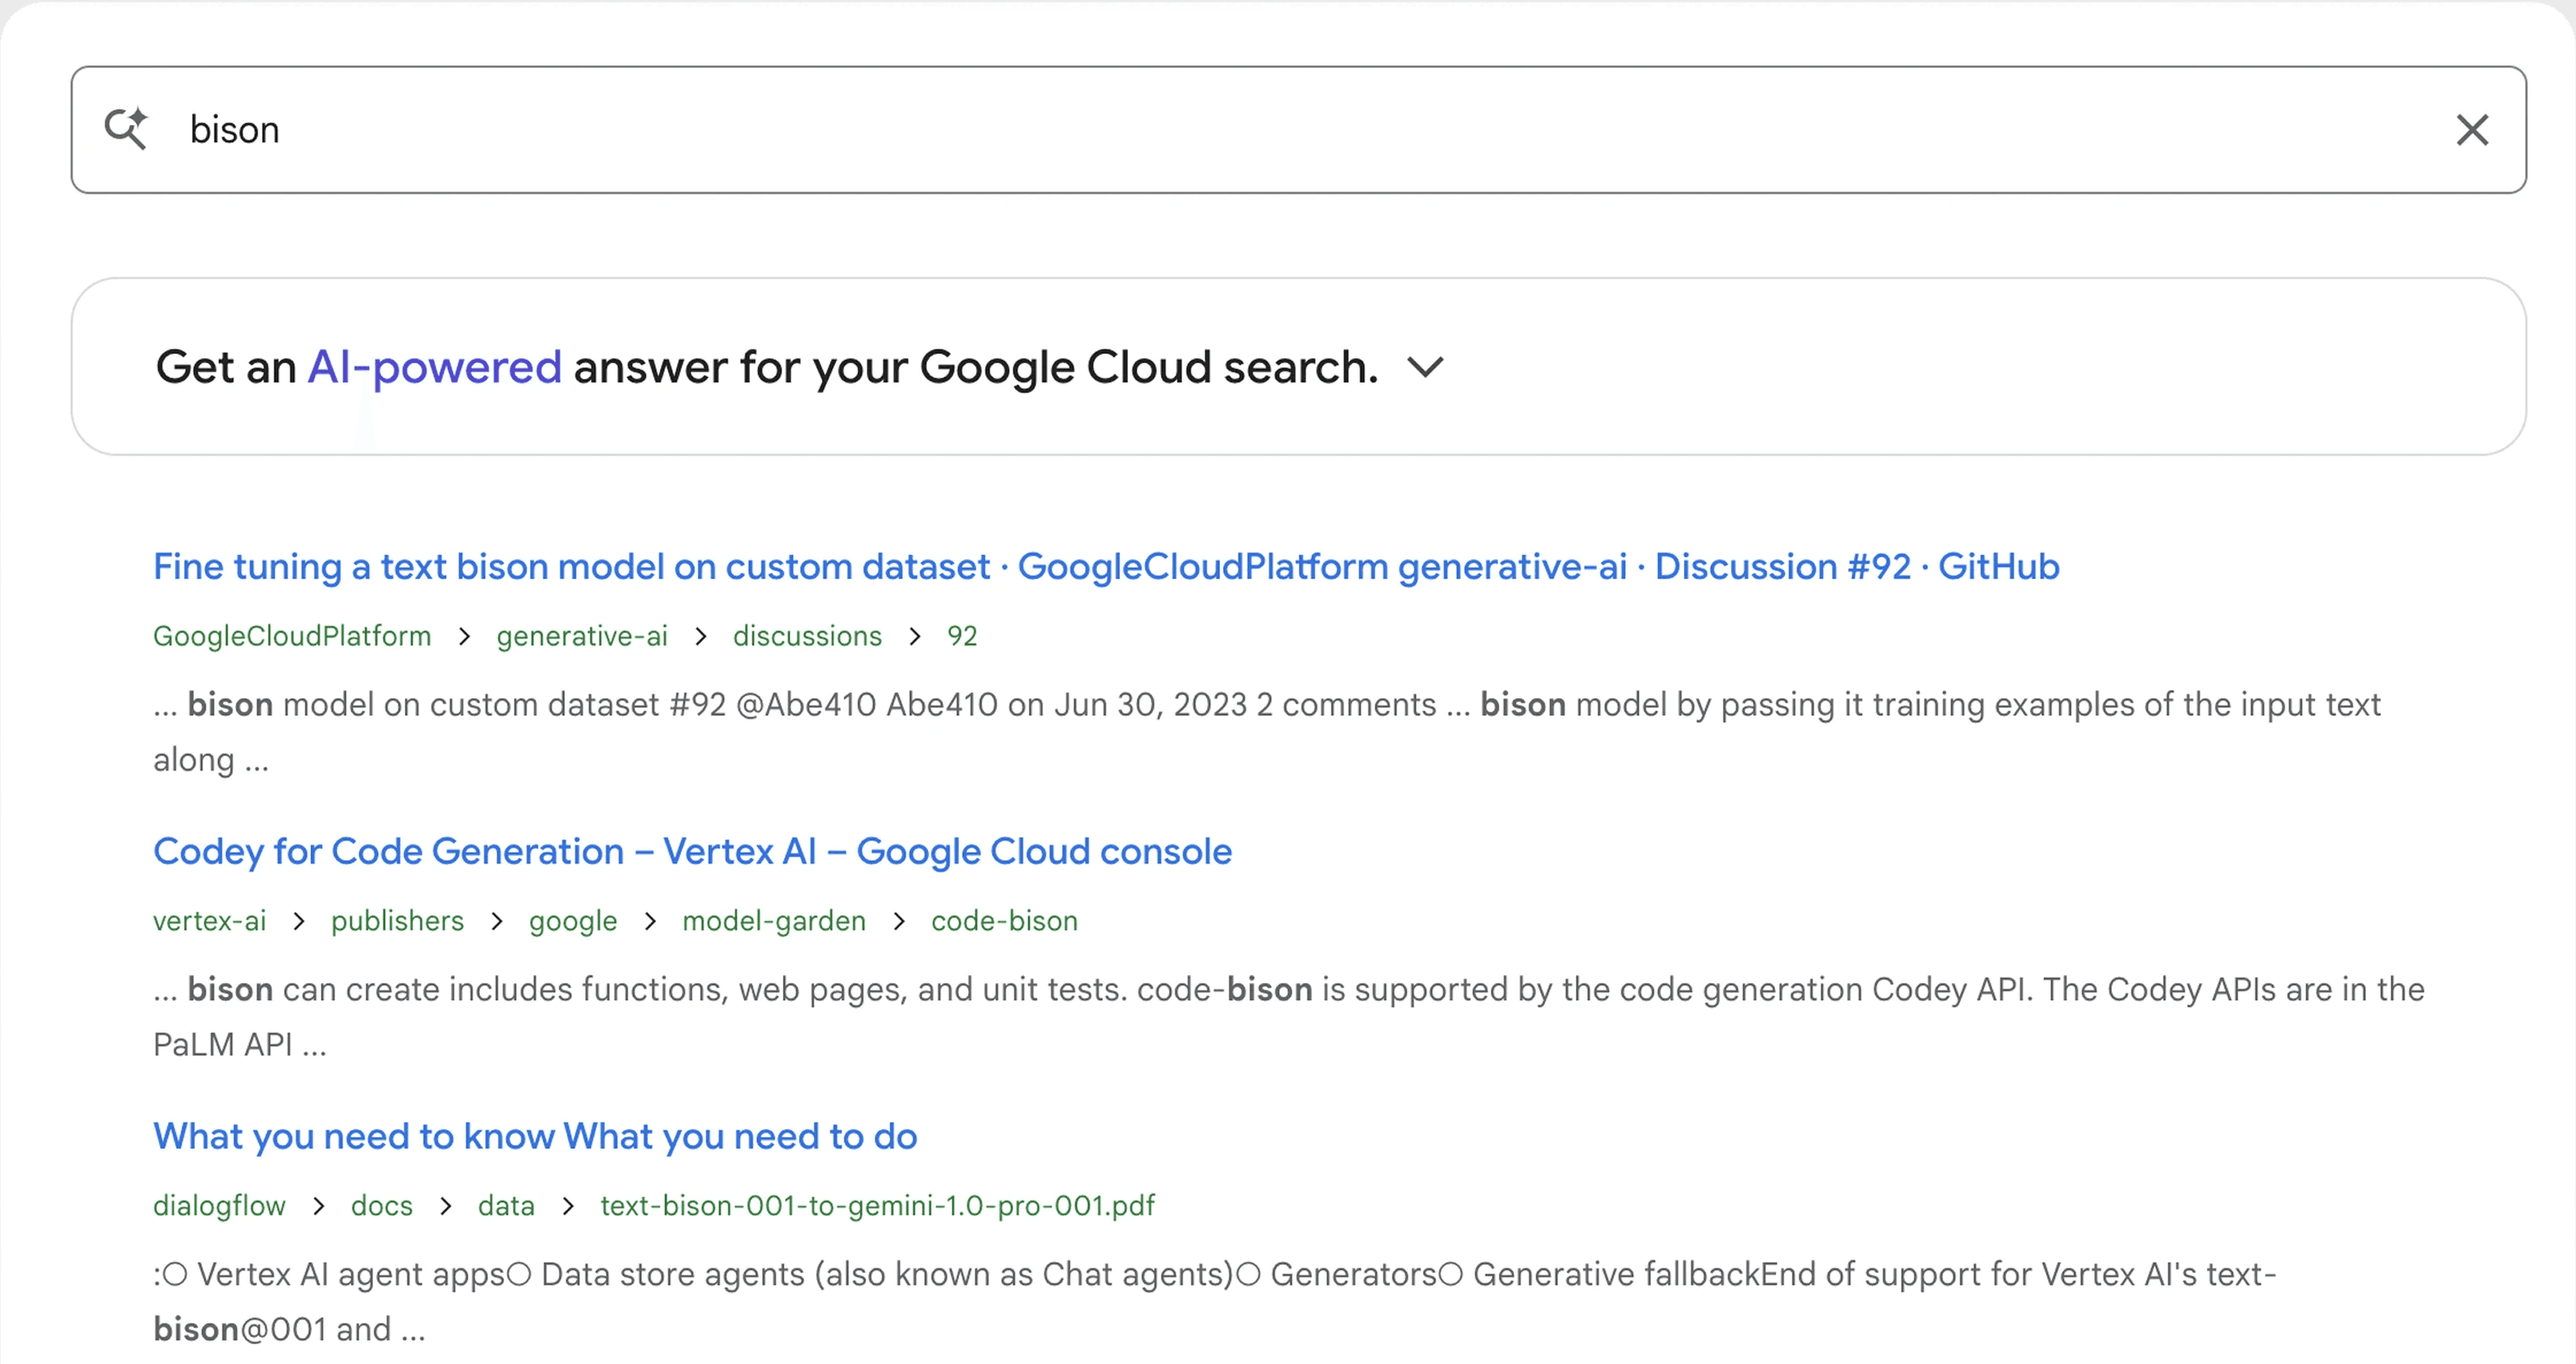Open Fine tuning a text bison model result

1106,566
